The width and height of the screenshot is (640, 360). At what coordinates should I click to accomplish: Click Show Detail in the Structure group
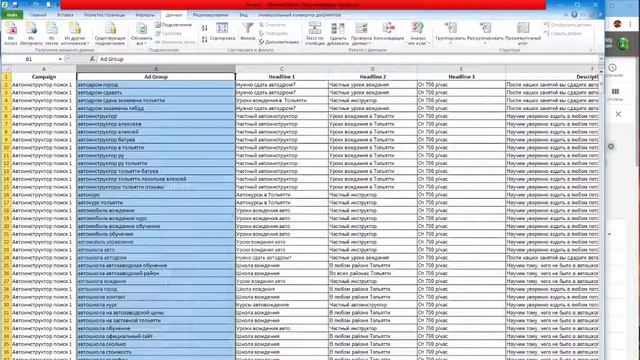(567, 25)
